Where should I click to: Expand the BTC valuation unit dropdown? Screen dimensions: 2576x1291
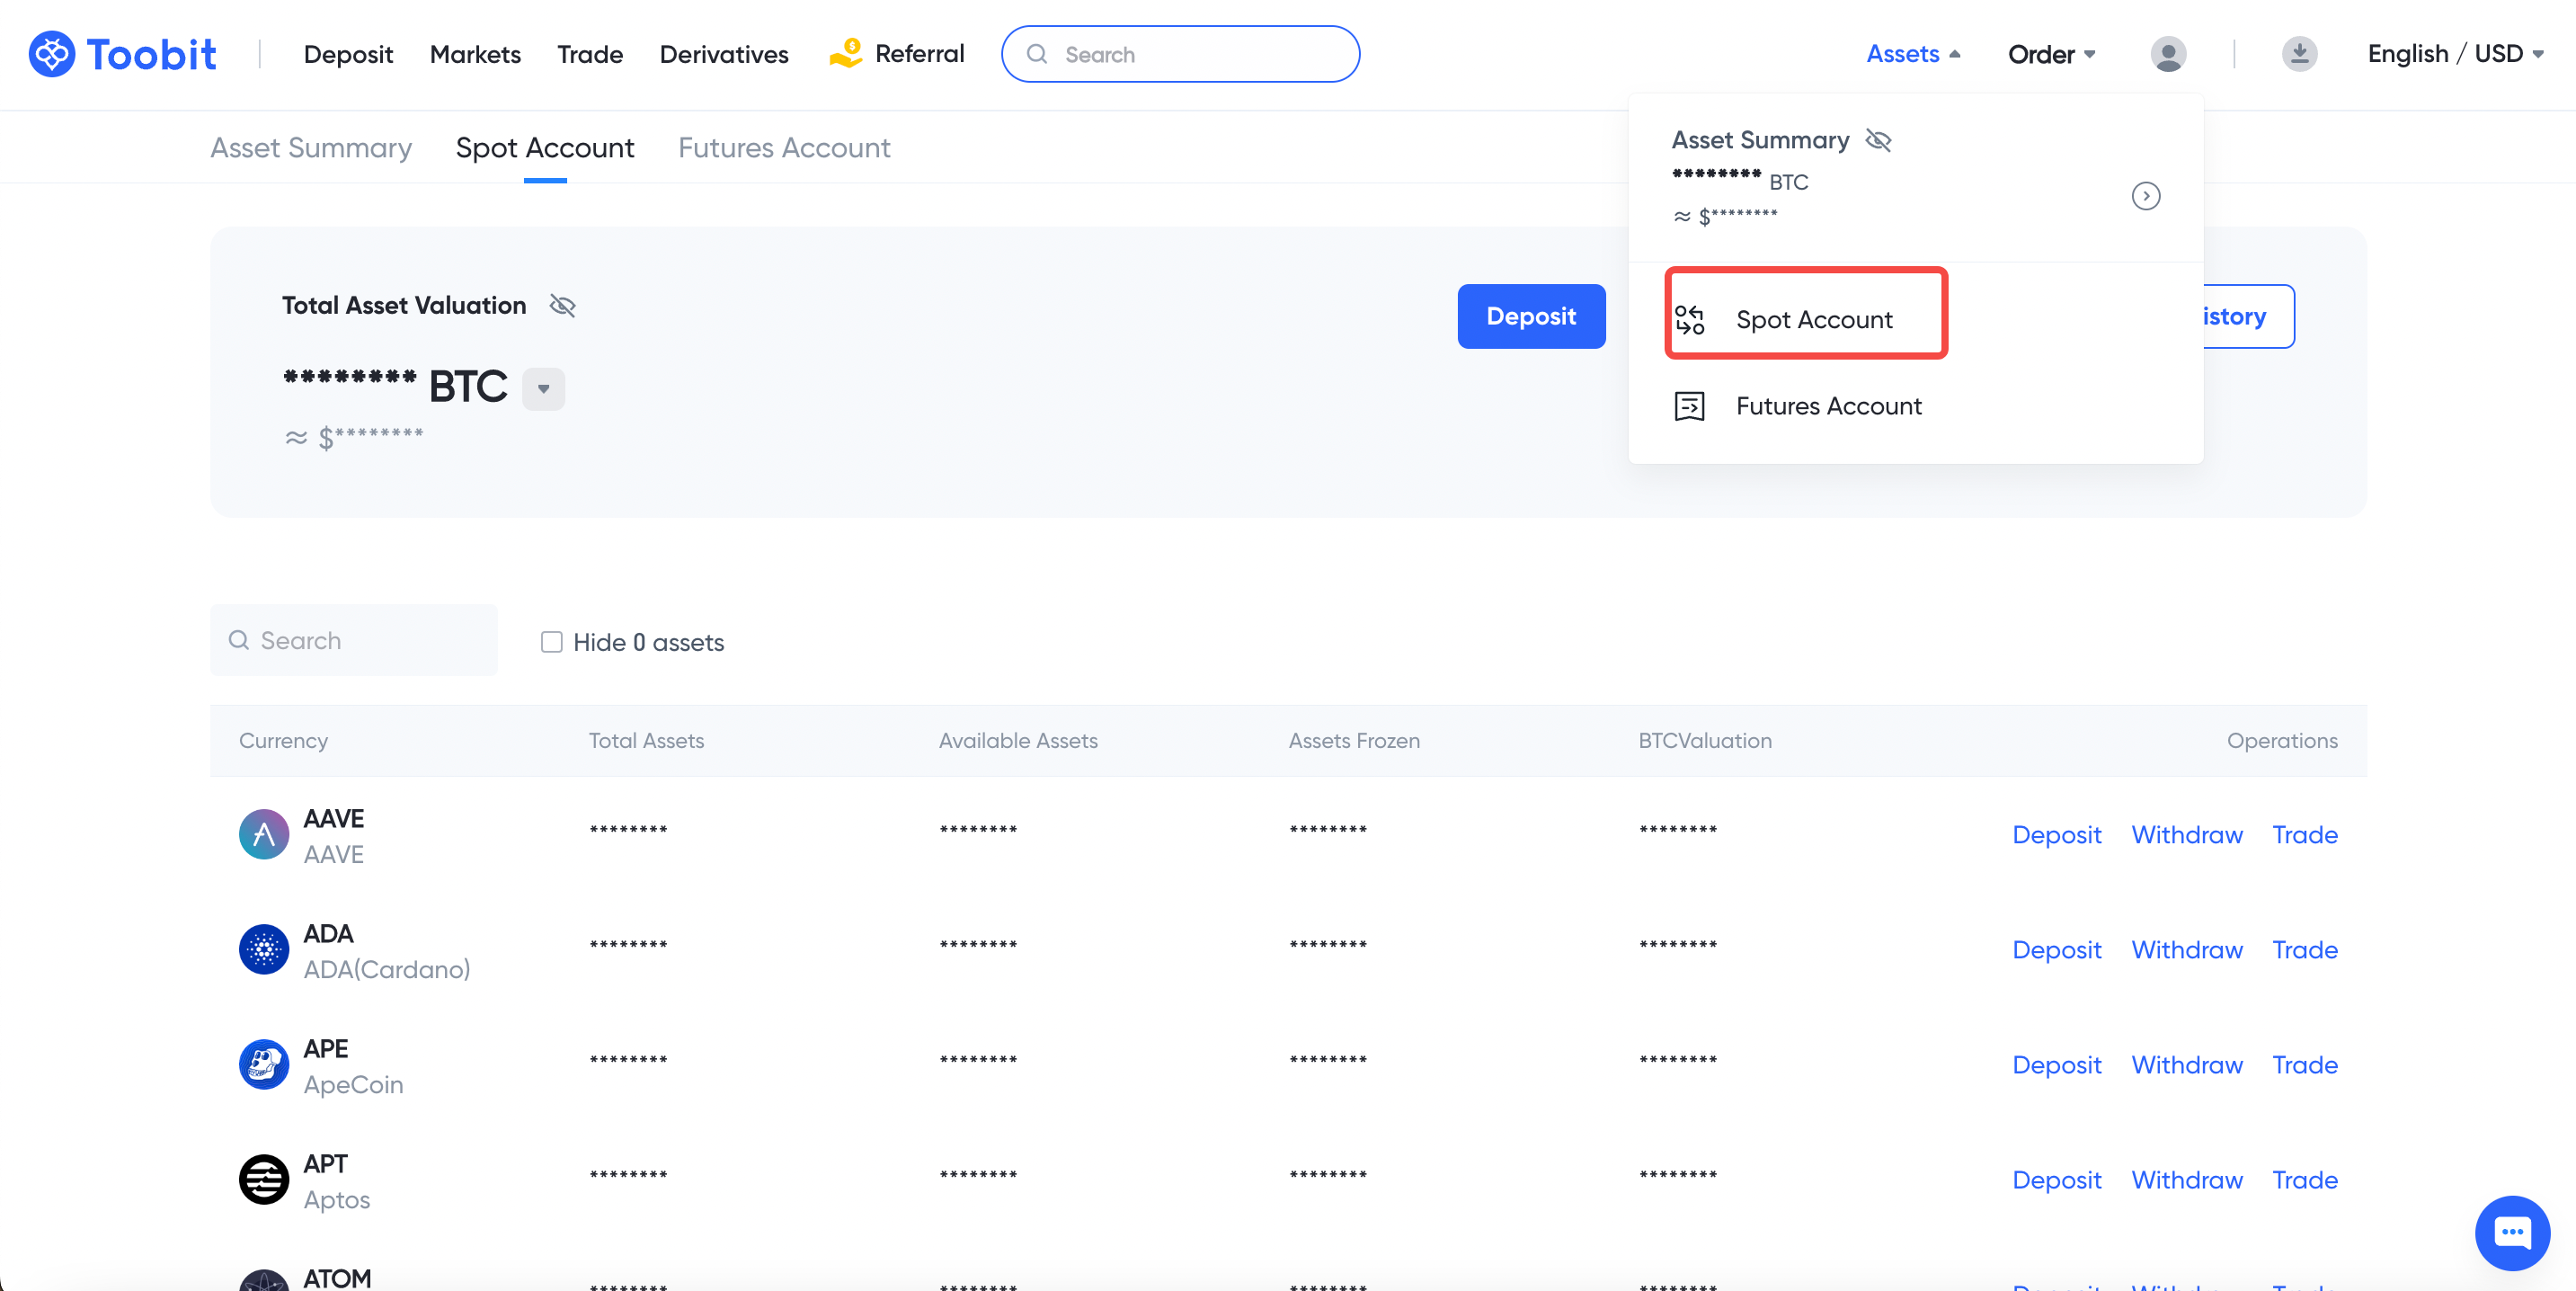click(x=543, y=389)
